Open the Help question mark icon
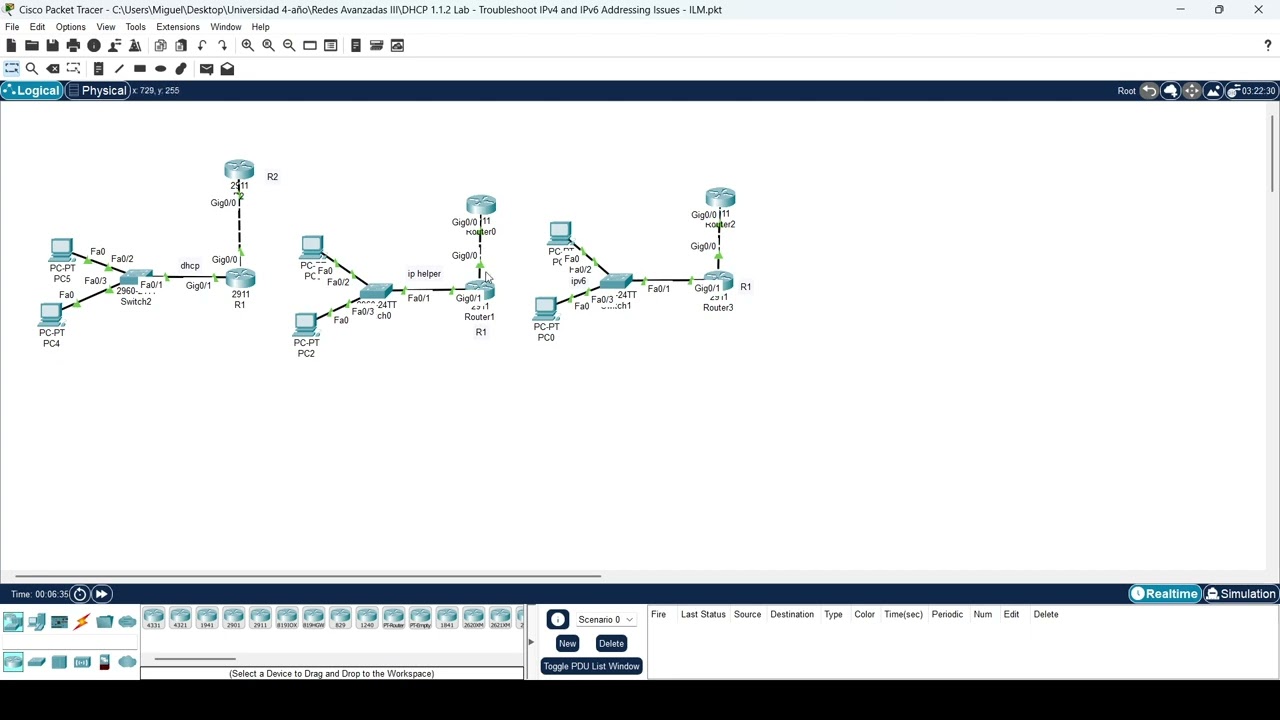This screenshot has height=720, width=1280. (1268, 45)
